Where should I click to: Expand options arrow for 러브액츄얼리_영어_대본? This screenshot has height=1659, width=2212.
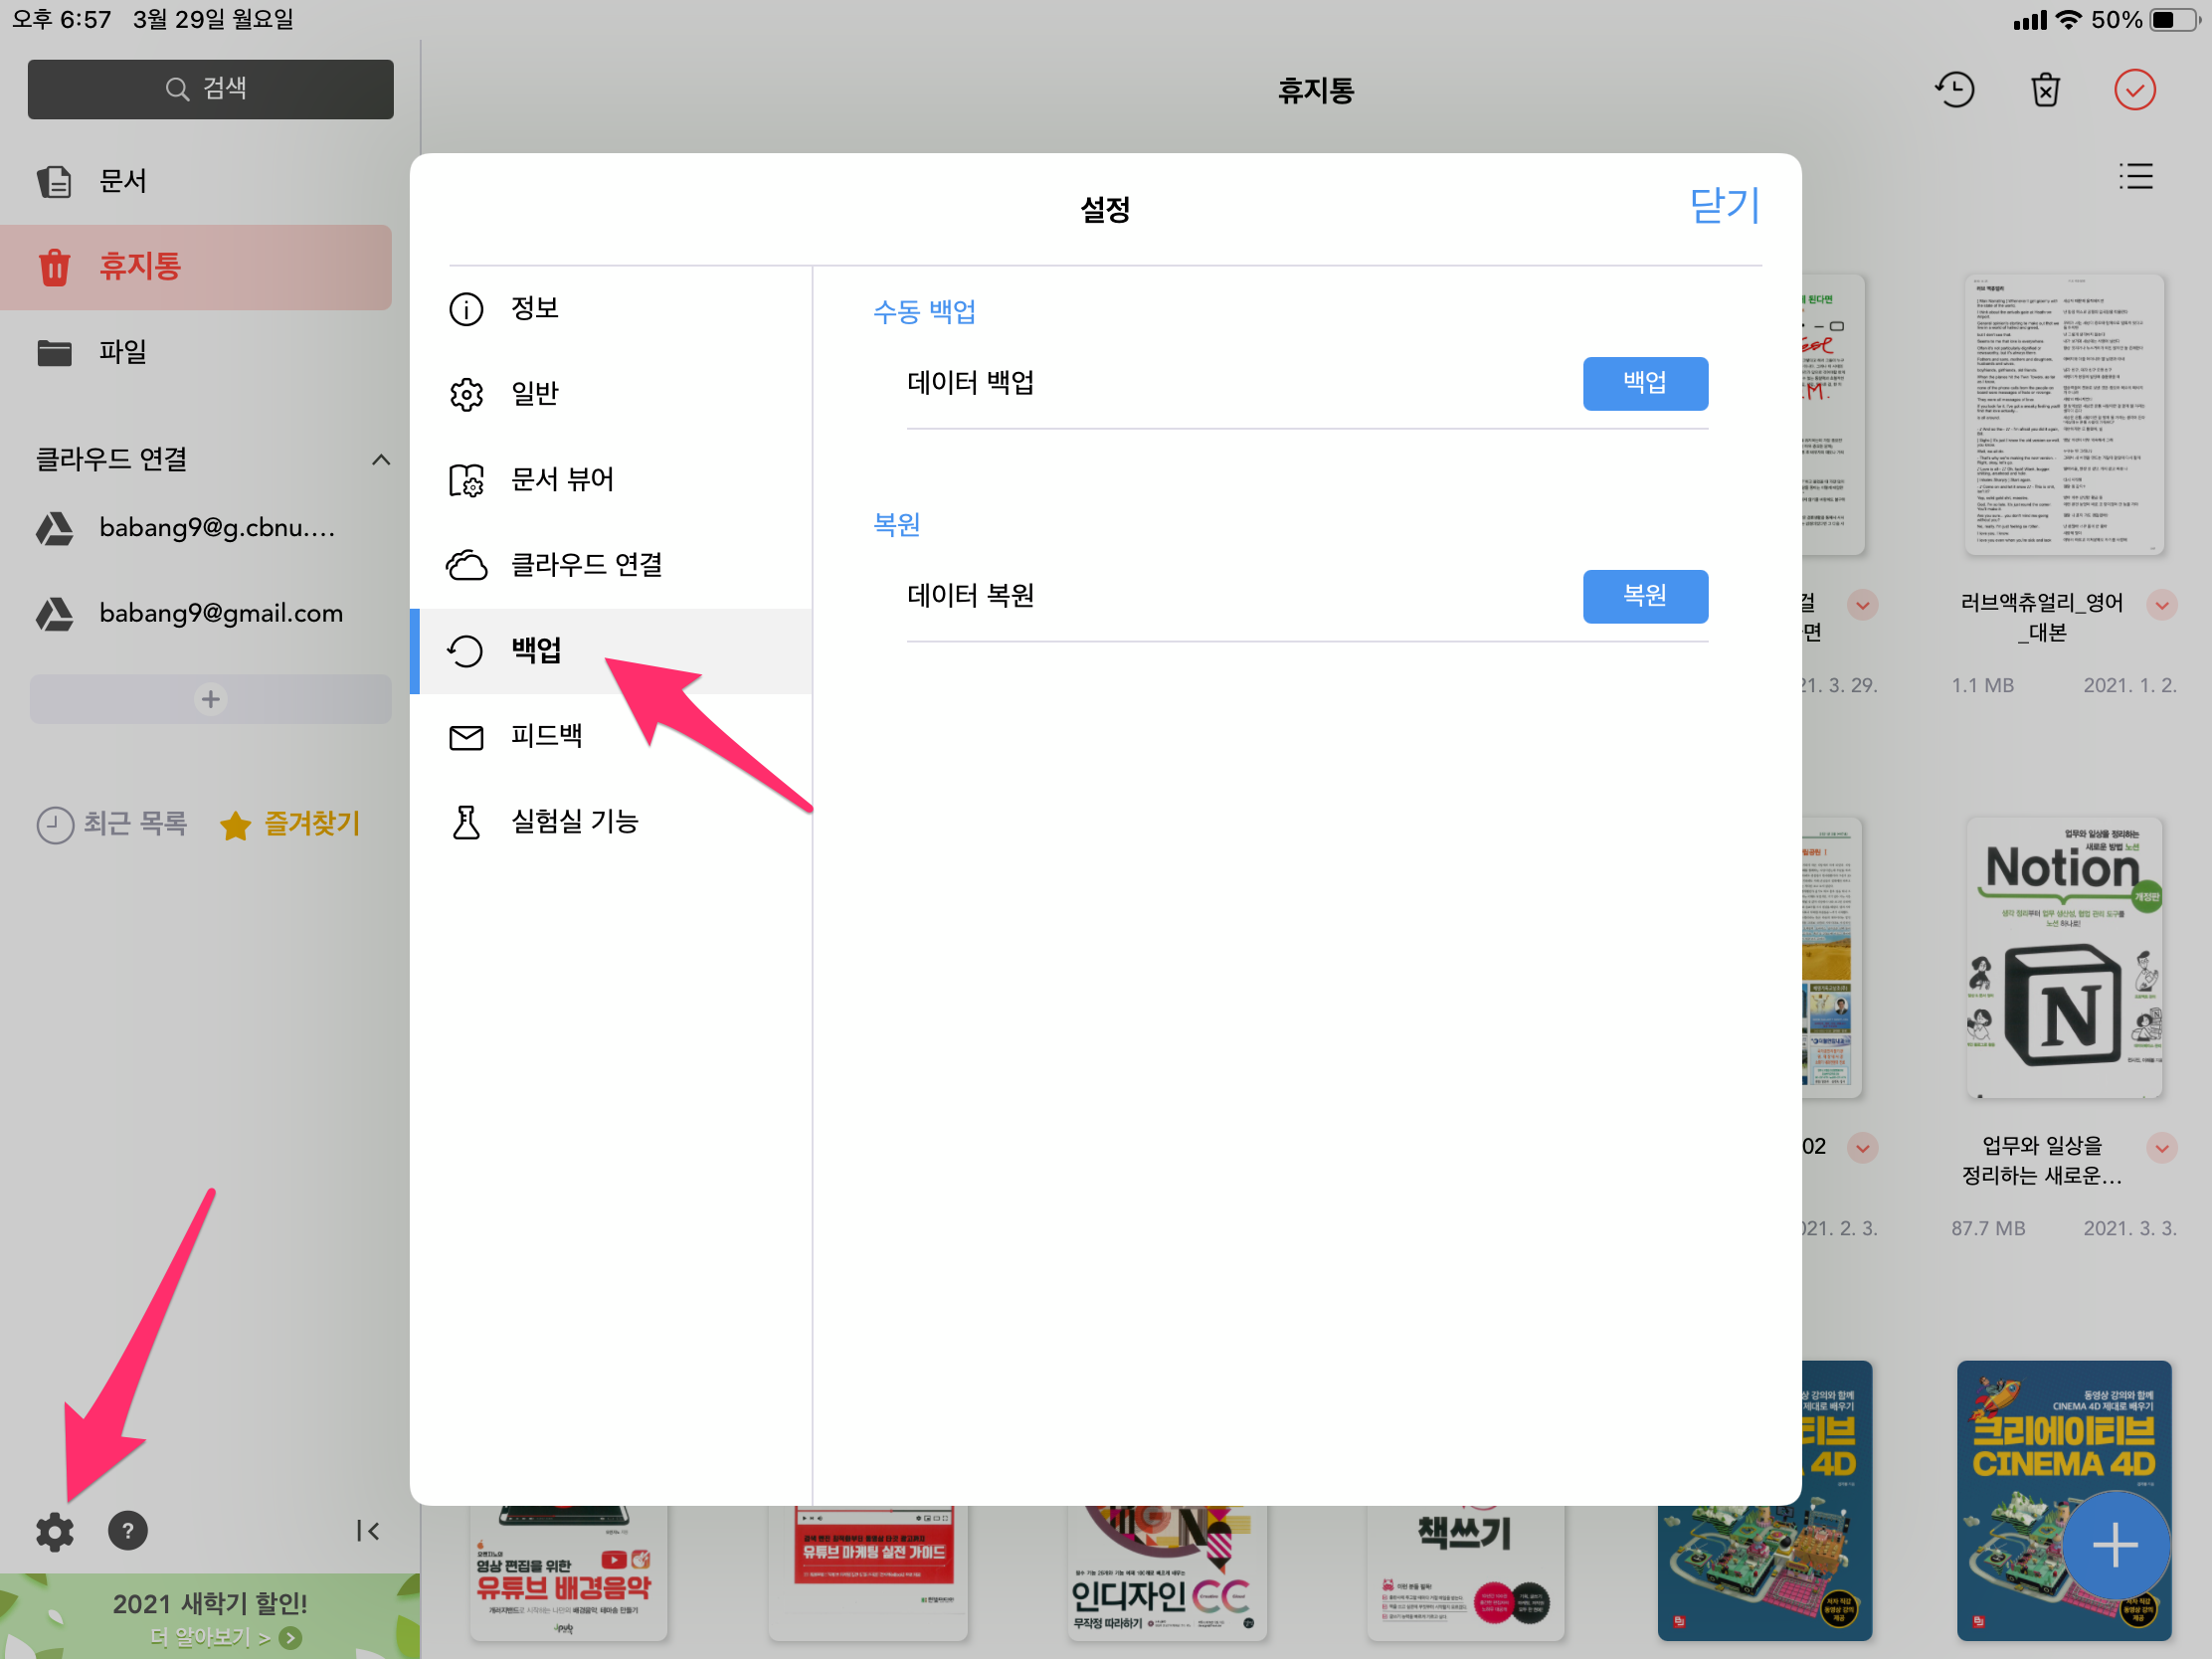[2161, 605]
